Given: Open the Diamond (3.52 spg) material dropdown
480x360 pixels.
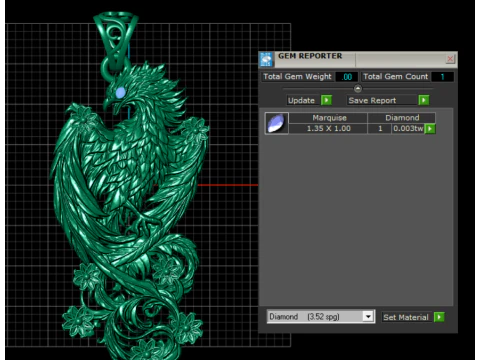Looking at the screenshot, I should (368, 316).
